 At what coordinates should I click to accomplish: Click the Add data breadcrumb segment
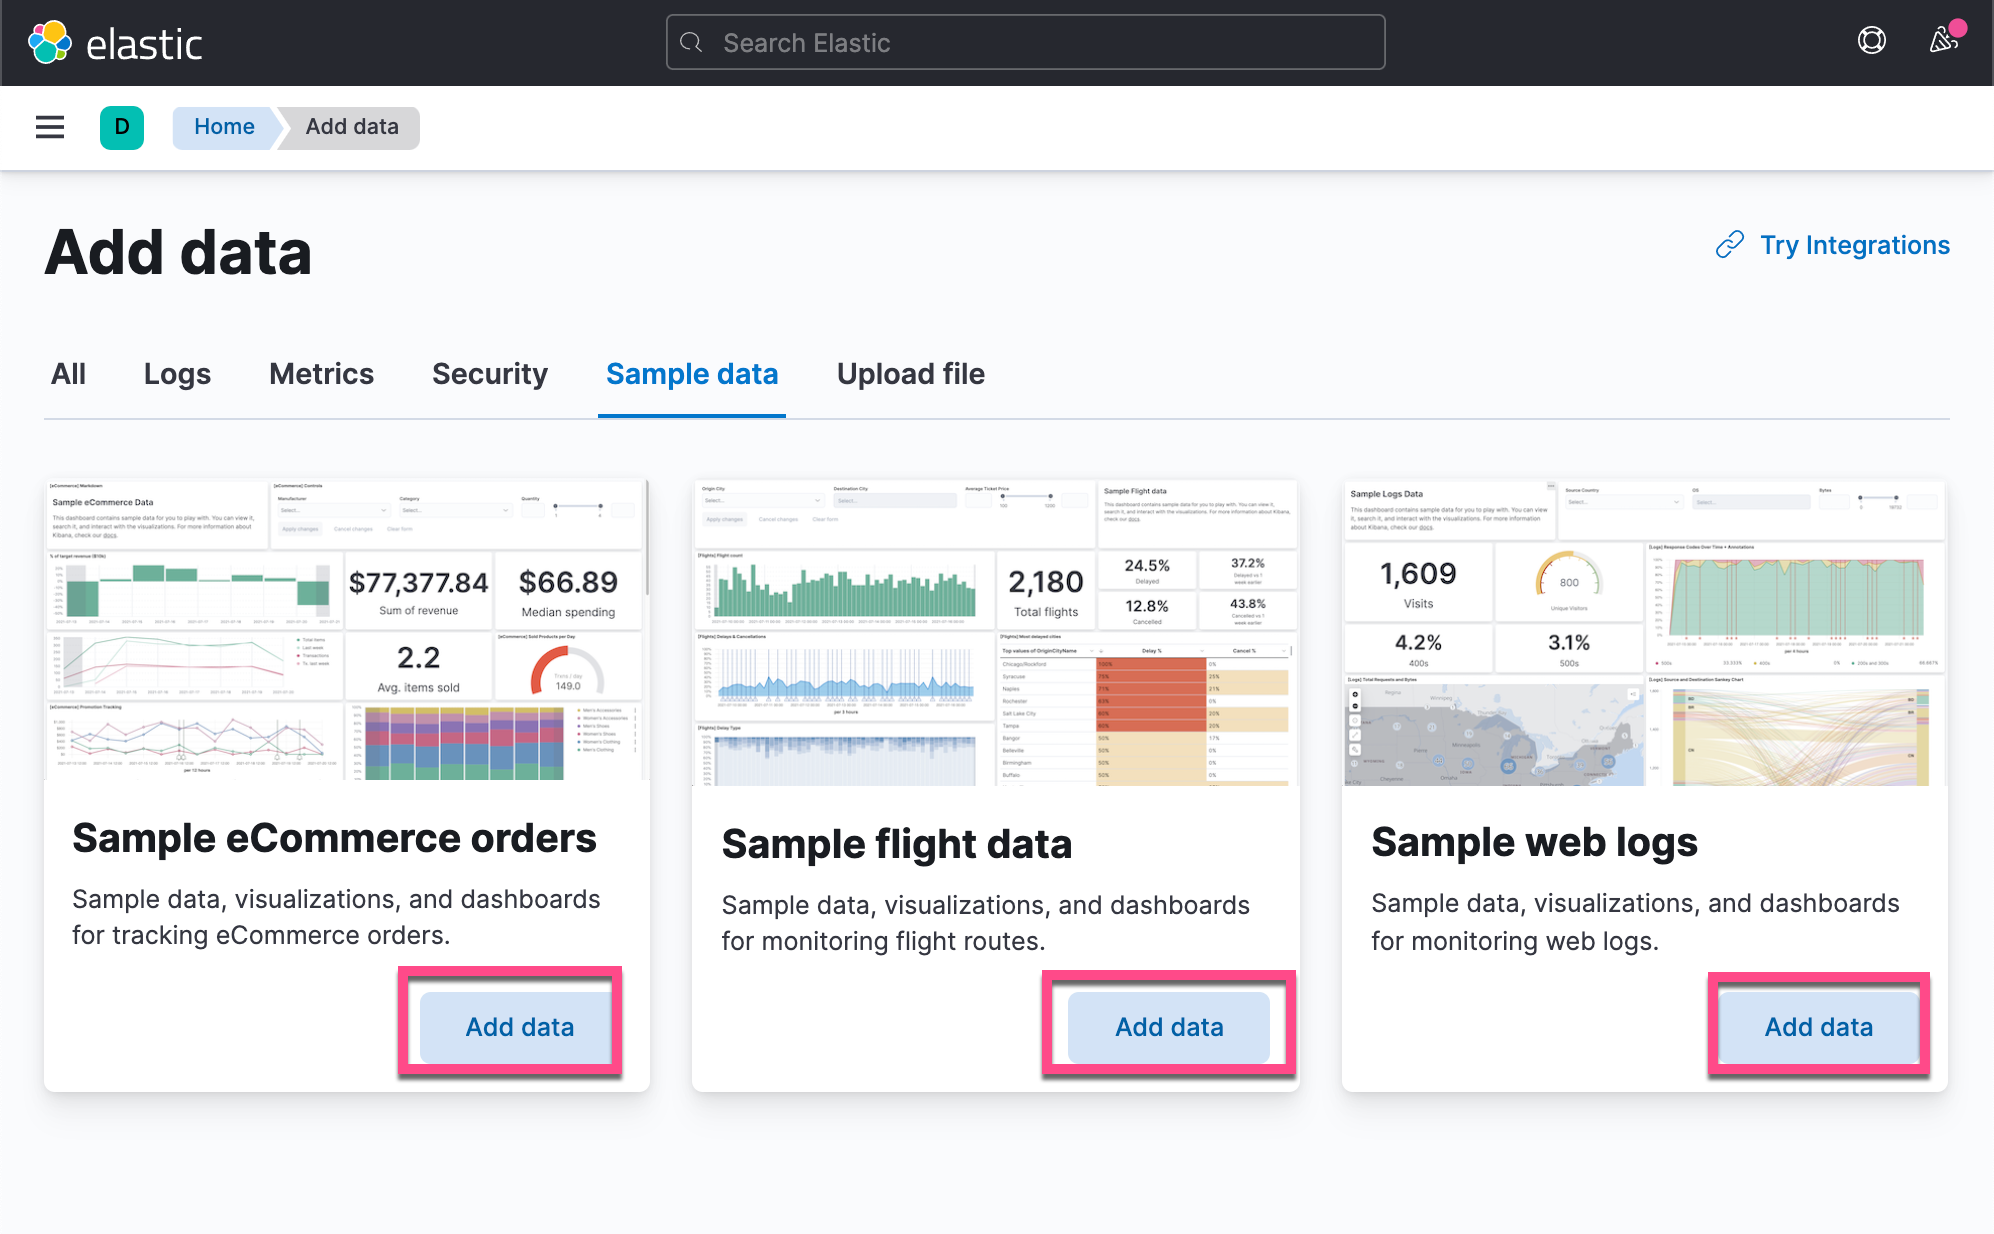pyautogui.click(x=352, y=127)
